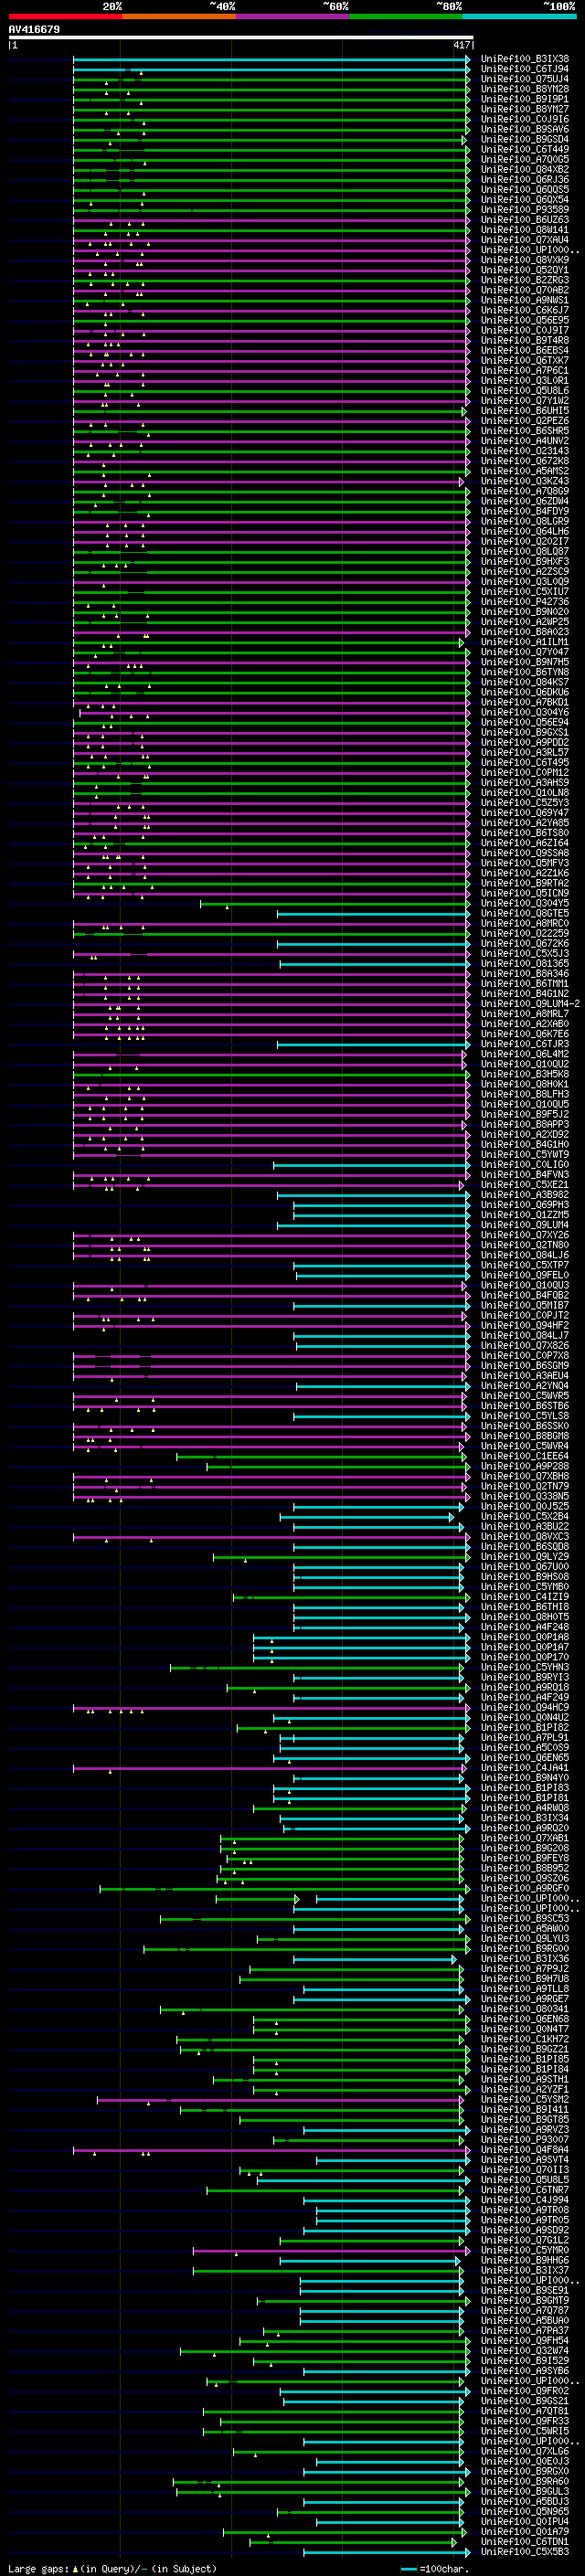Open the UniRef100_P93589 entry
This screenshot has height=2576, width=585.
525,209
